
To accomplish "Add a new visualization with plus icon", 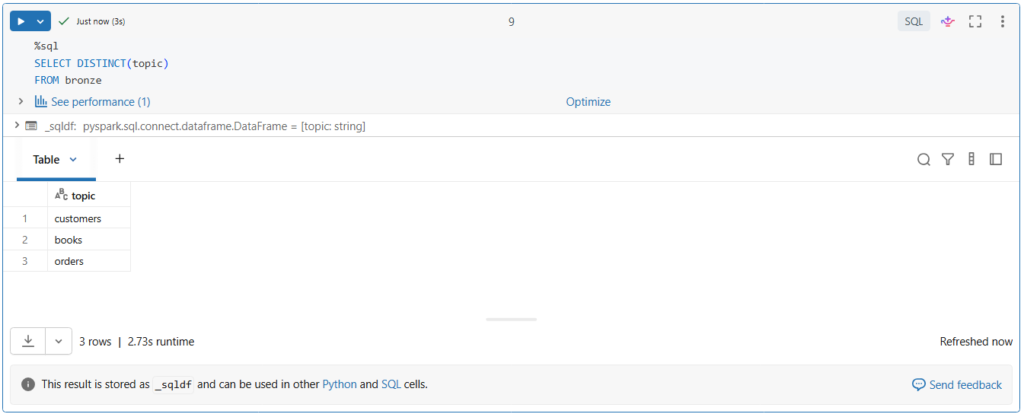I will 120,159.
